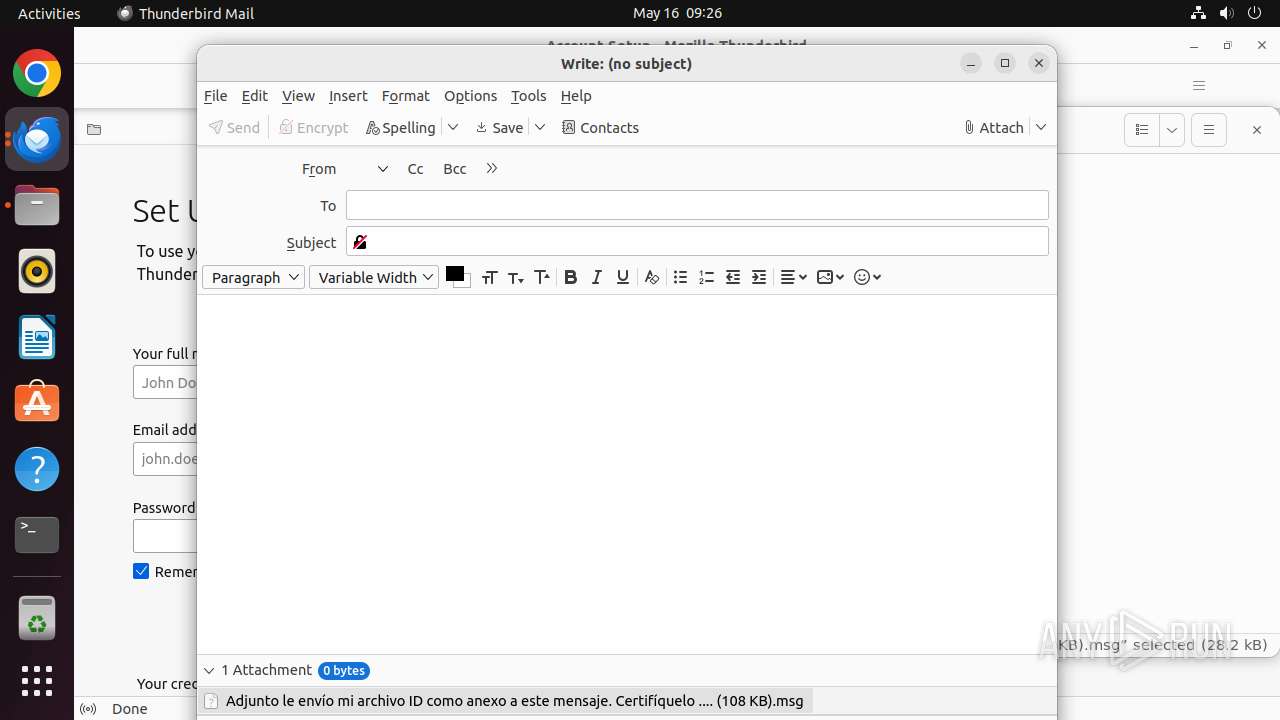
Task: Click the font size reset icon
Action: click(489, 277)
